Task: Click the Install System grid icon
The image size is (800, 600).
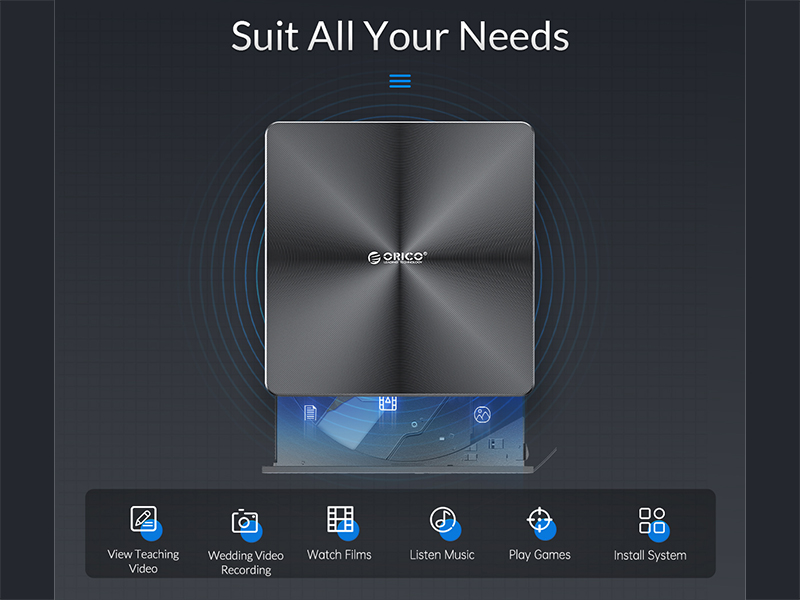Action: [651, 520]
